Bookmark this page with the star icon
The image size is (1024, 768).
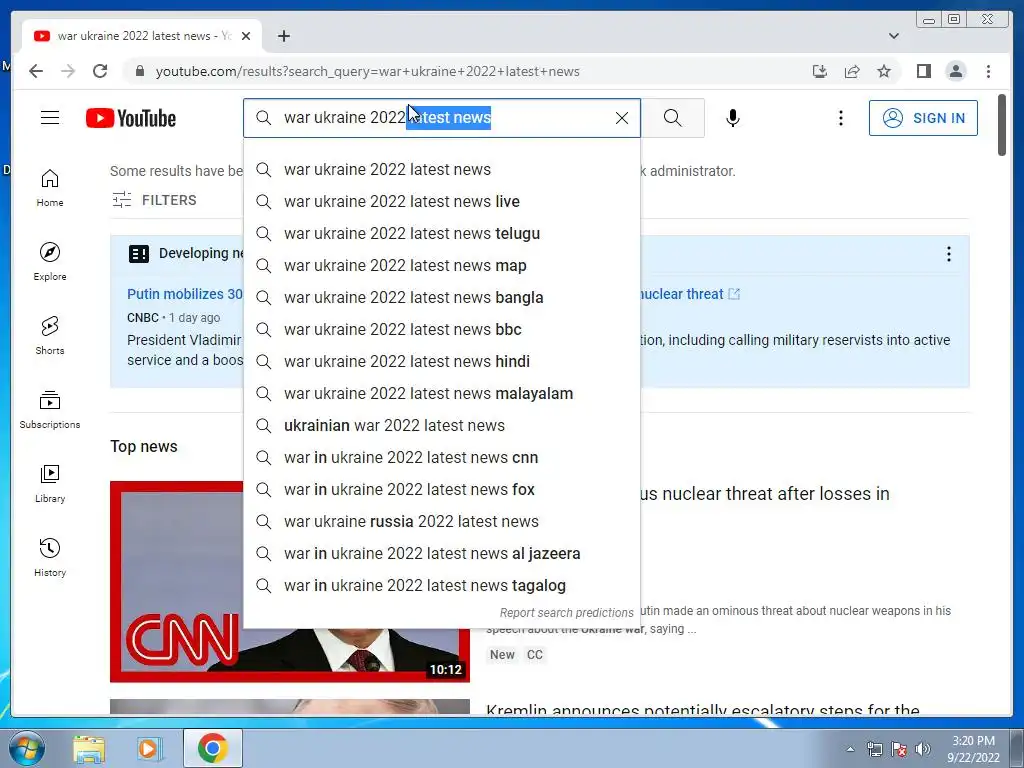884,71
